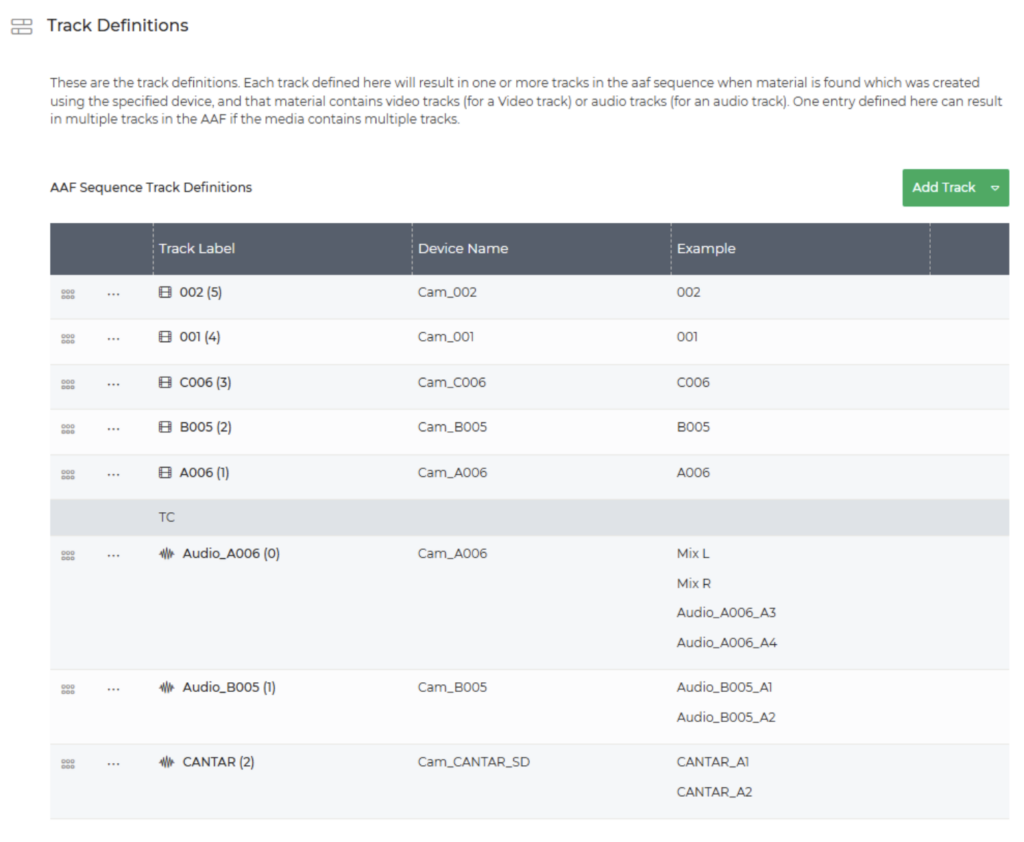Click the Mix L example entry
1024x842 pixels.
point(693,553)
